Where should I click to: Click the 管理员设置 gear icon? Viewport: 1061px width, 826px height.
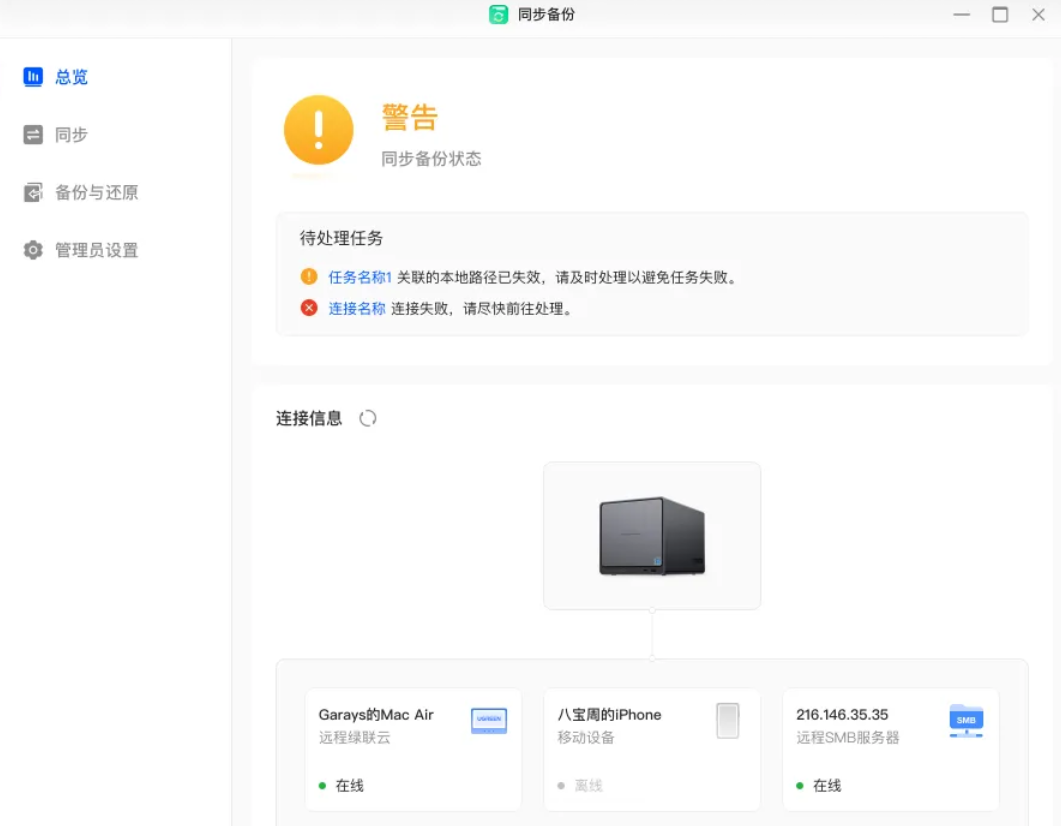pyautogui.click(x=32, y=250)
